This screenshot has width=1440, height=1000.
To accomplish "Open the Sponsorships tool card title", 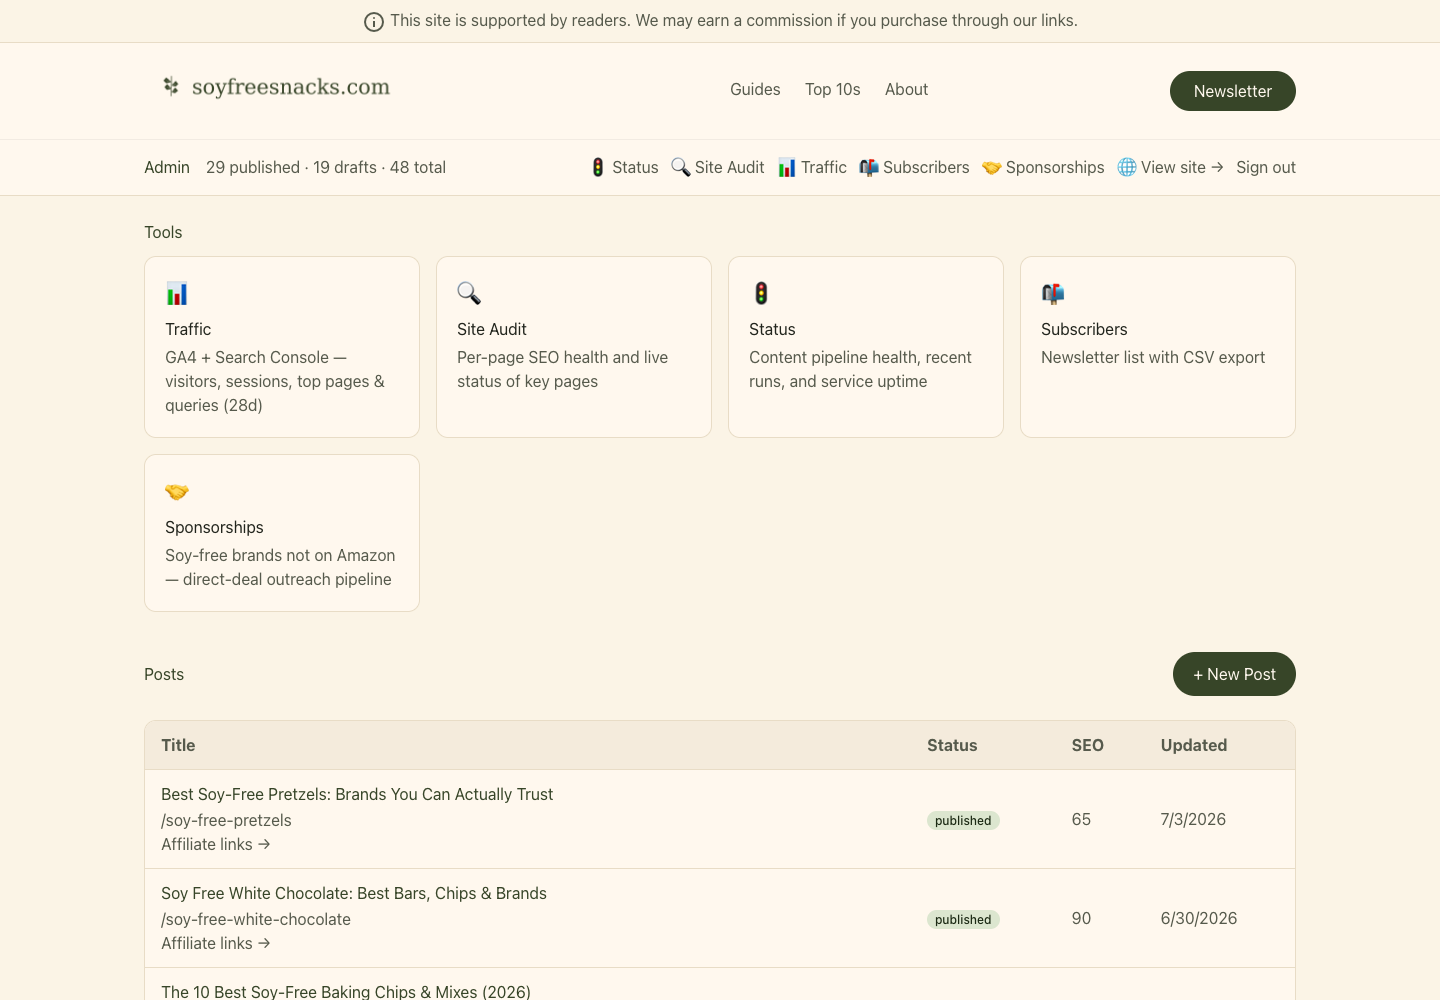I will pos(214,527).
